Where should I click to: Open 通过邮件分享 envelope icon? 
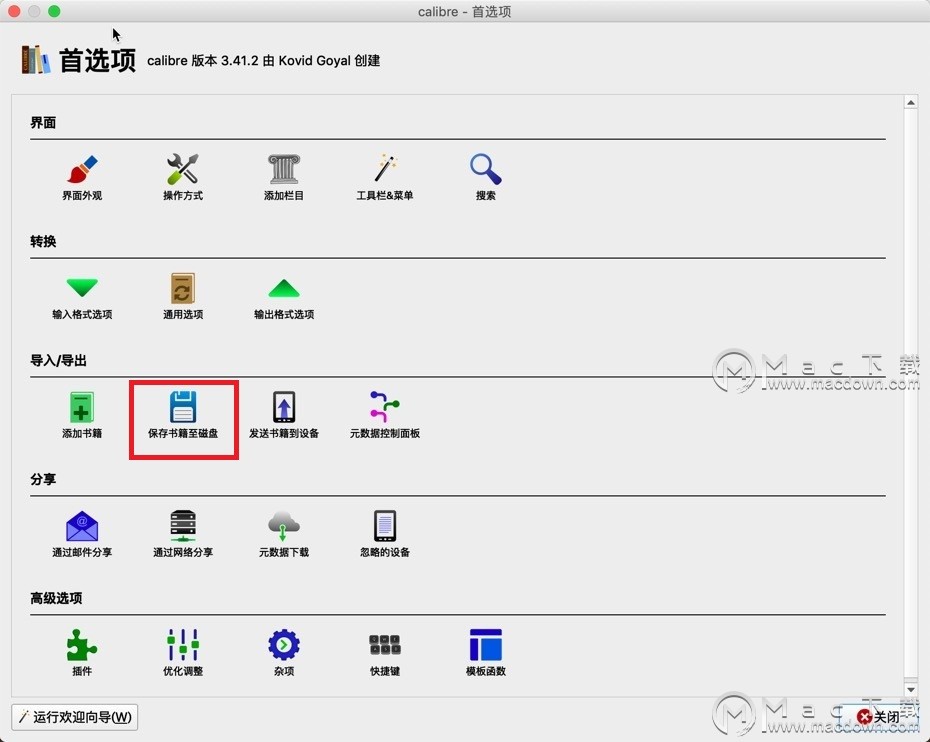(x=82, y=526)
